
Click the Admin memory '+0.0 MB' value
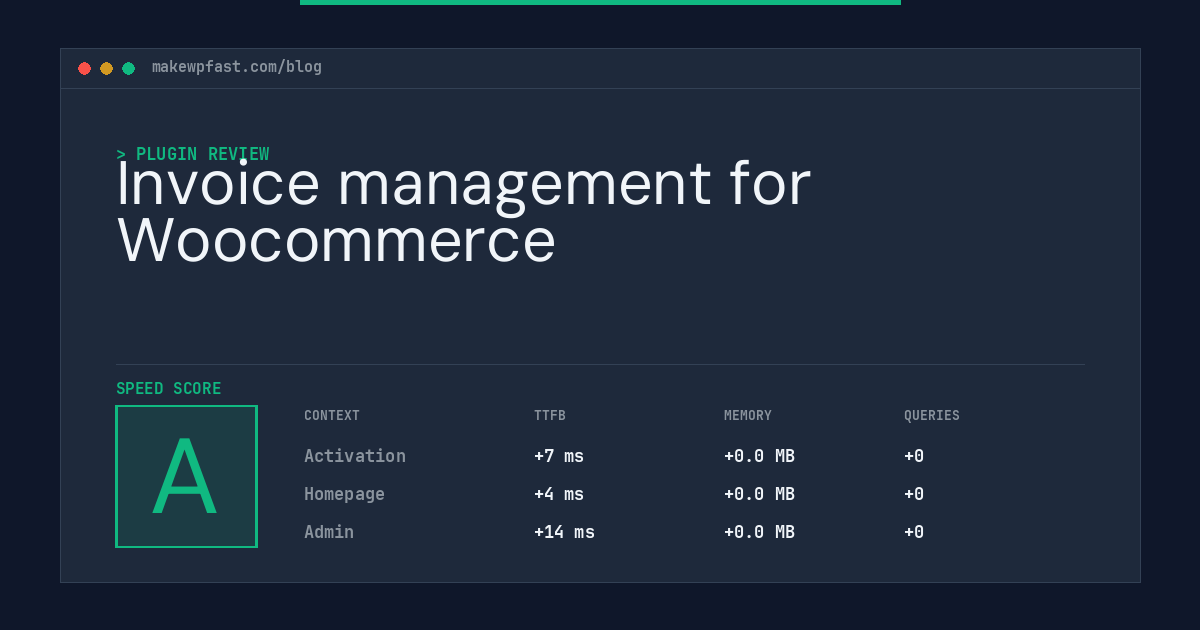click(759, 532)
